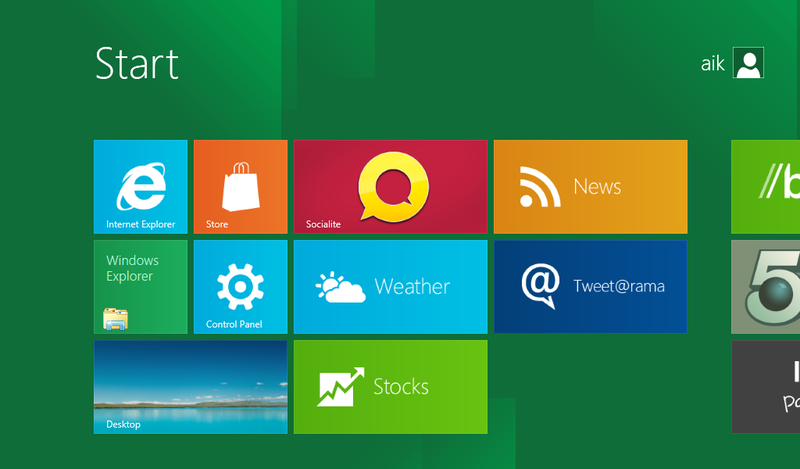This screenshot has height=469, width=800.
Task: Click the aik user avatar icon
Action: click(748, 63)
